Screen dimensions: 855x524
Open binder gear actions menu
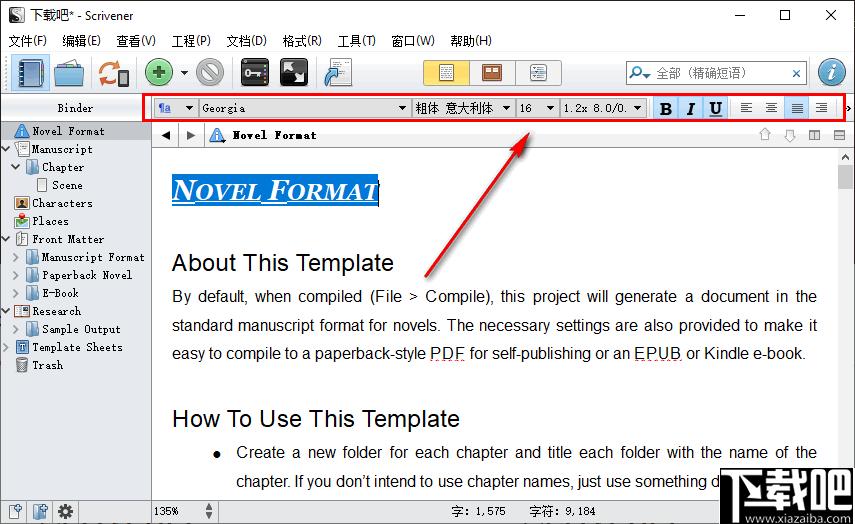tap(65, 511)
